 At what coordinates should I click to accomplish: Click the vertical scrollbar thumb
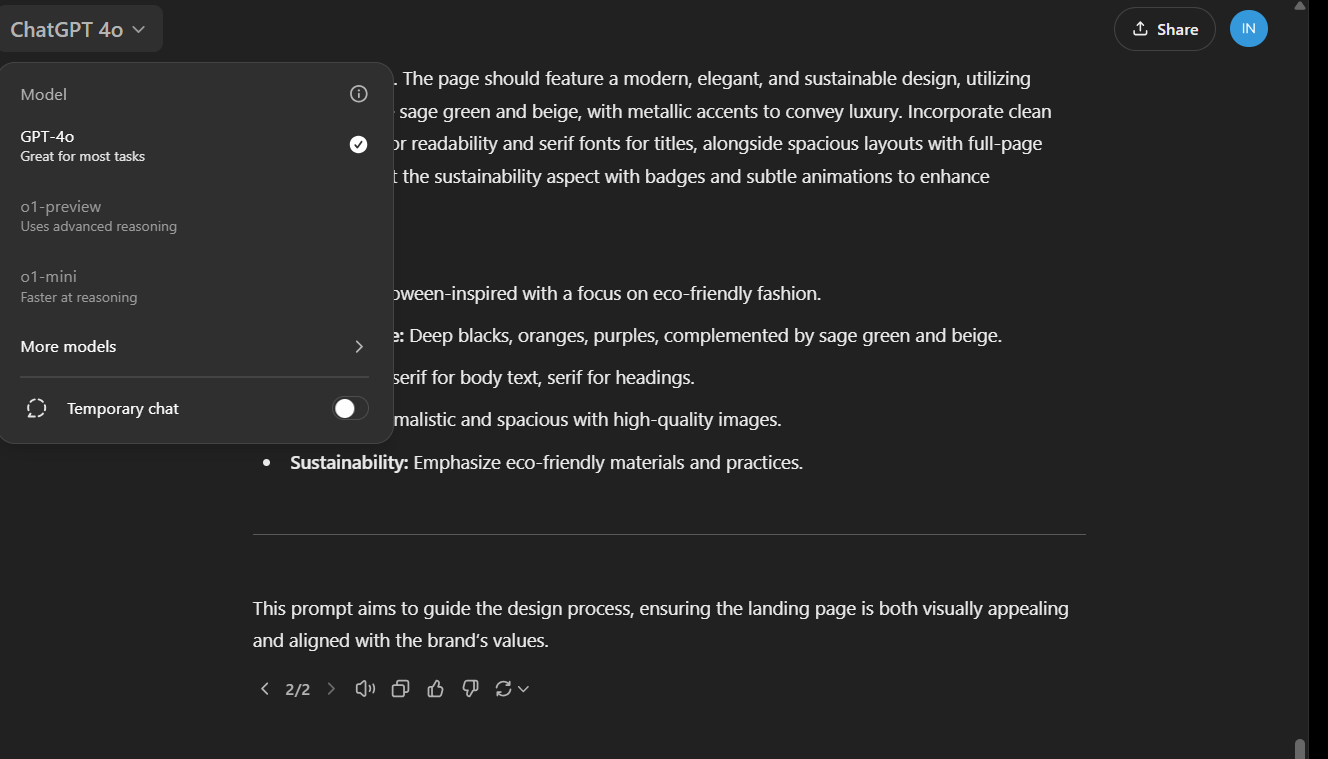[1300, 748]
